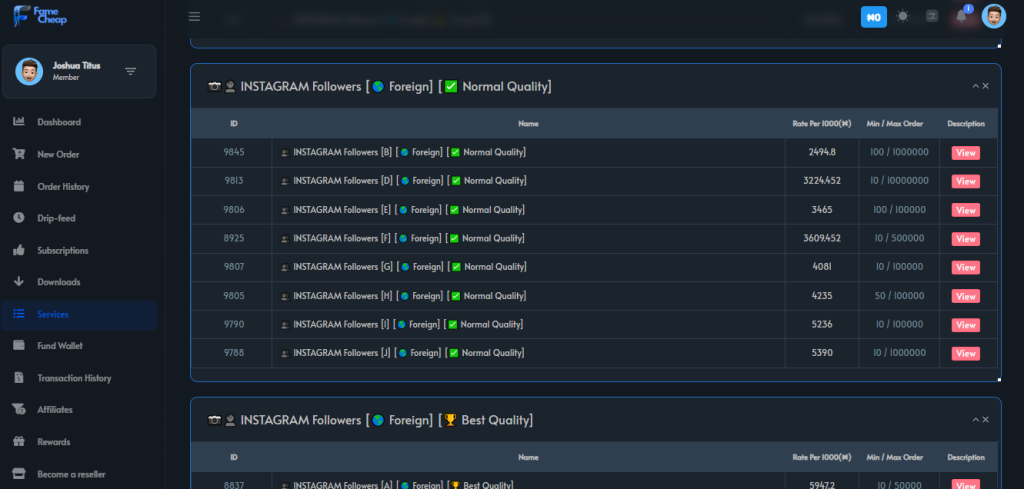Collapse the Normal Quality followers panel

[x=976, y=86]
